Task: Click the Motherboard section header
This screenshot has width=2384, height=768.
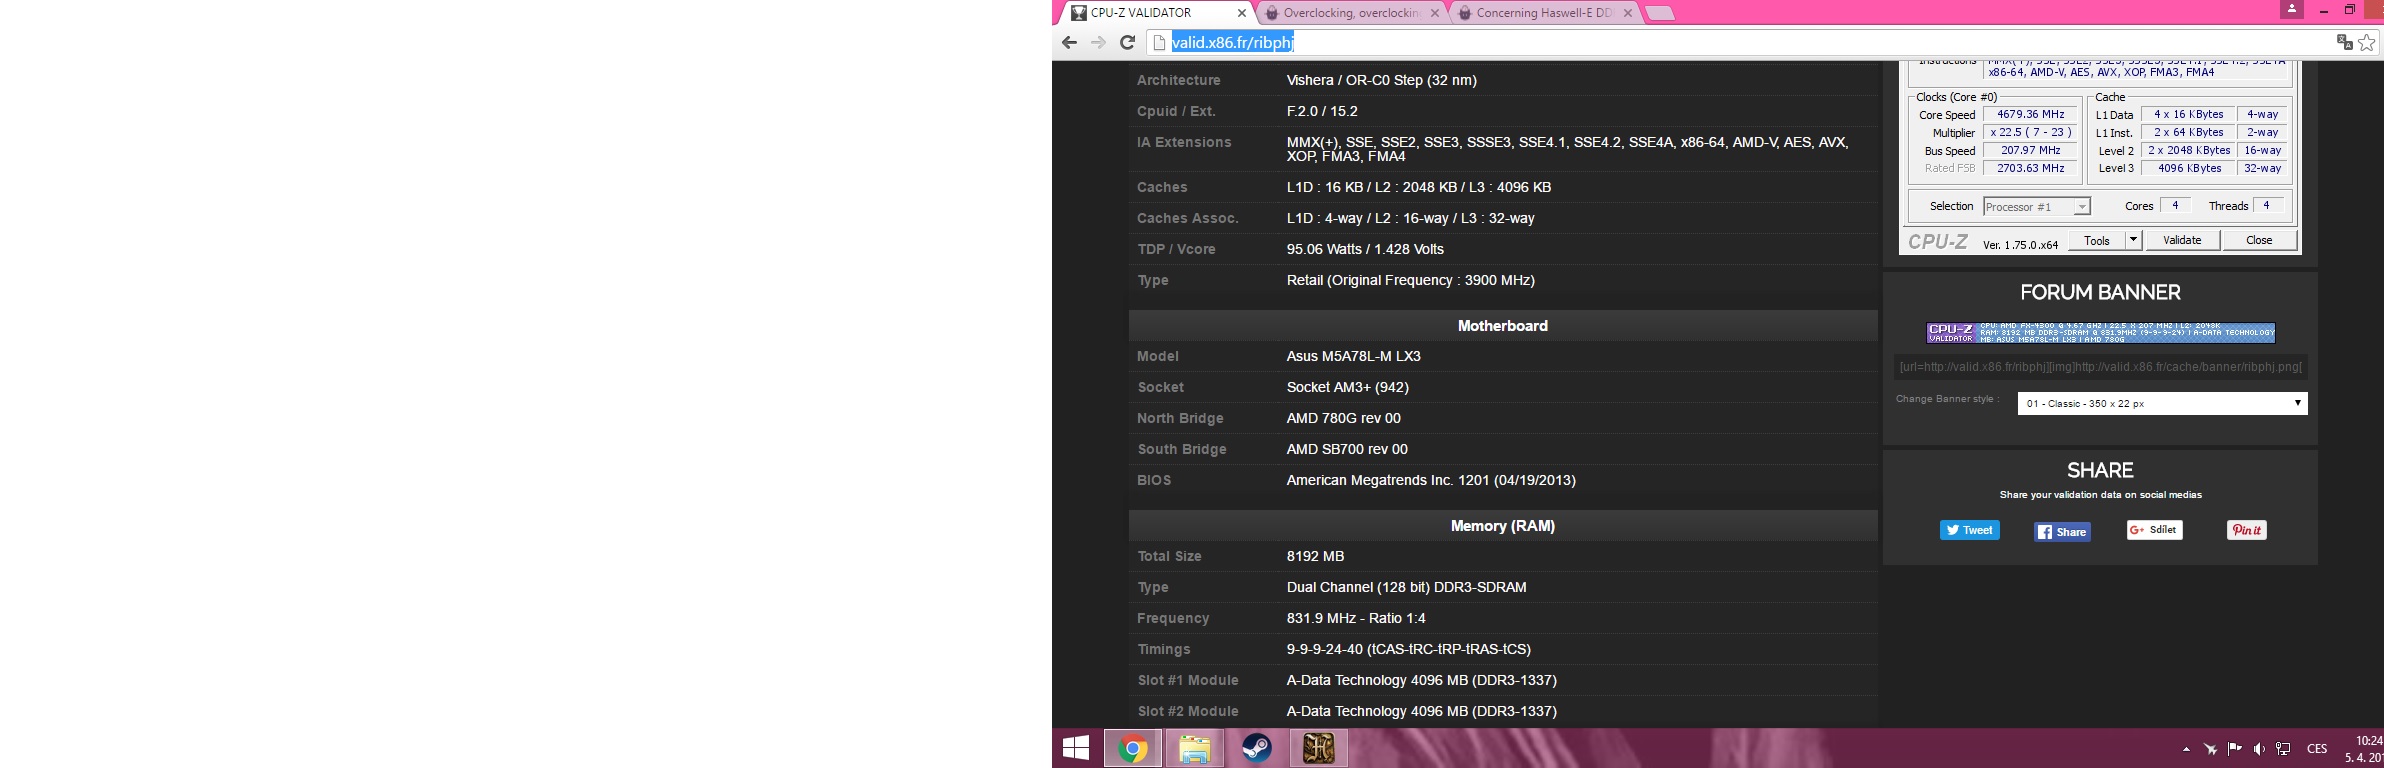Action: tap(1502, 326)
